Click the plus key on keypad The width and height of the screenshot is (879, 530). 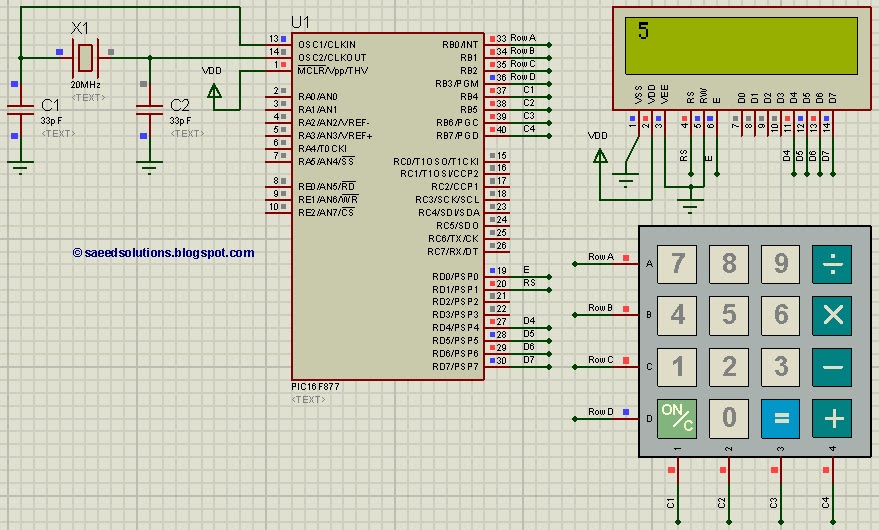click(x=832, y=418)
